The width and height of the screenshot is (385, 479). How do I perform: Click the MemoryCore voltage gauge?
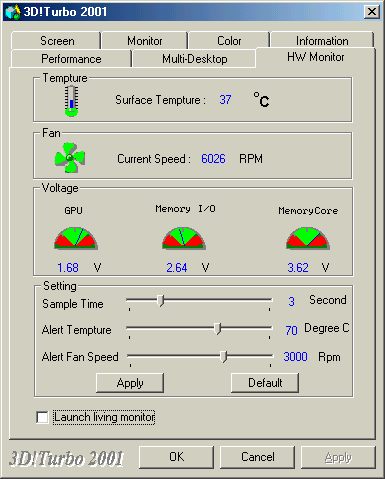click(308, 238)
